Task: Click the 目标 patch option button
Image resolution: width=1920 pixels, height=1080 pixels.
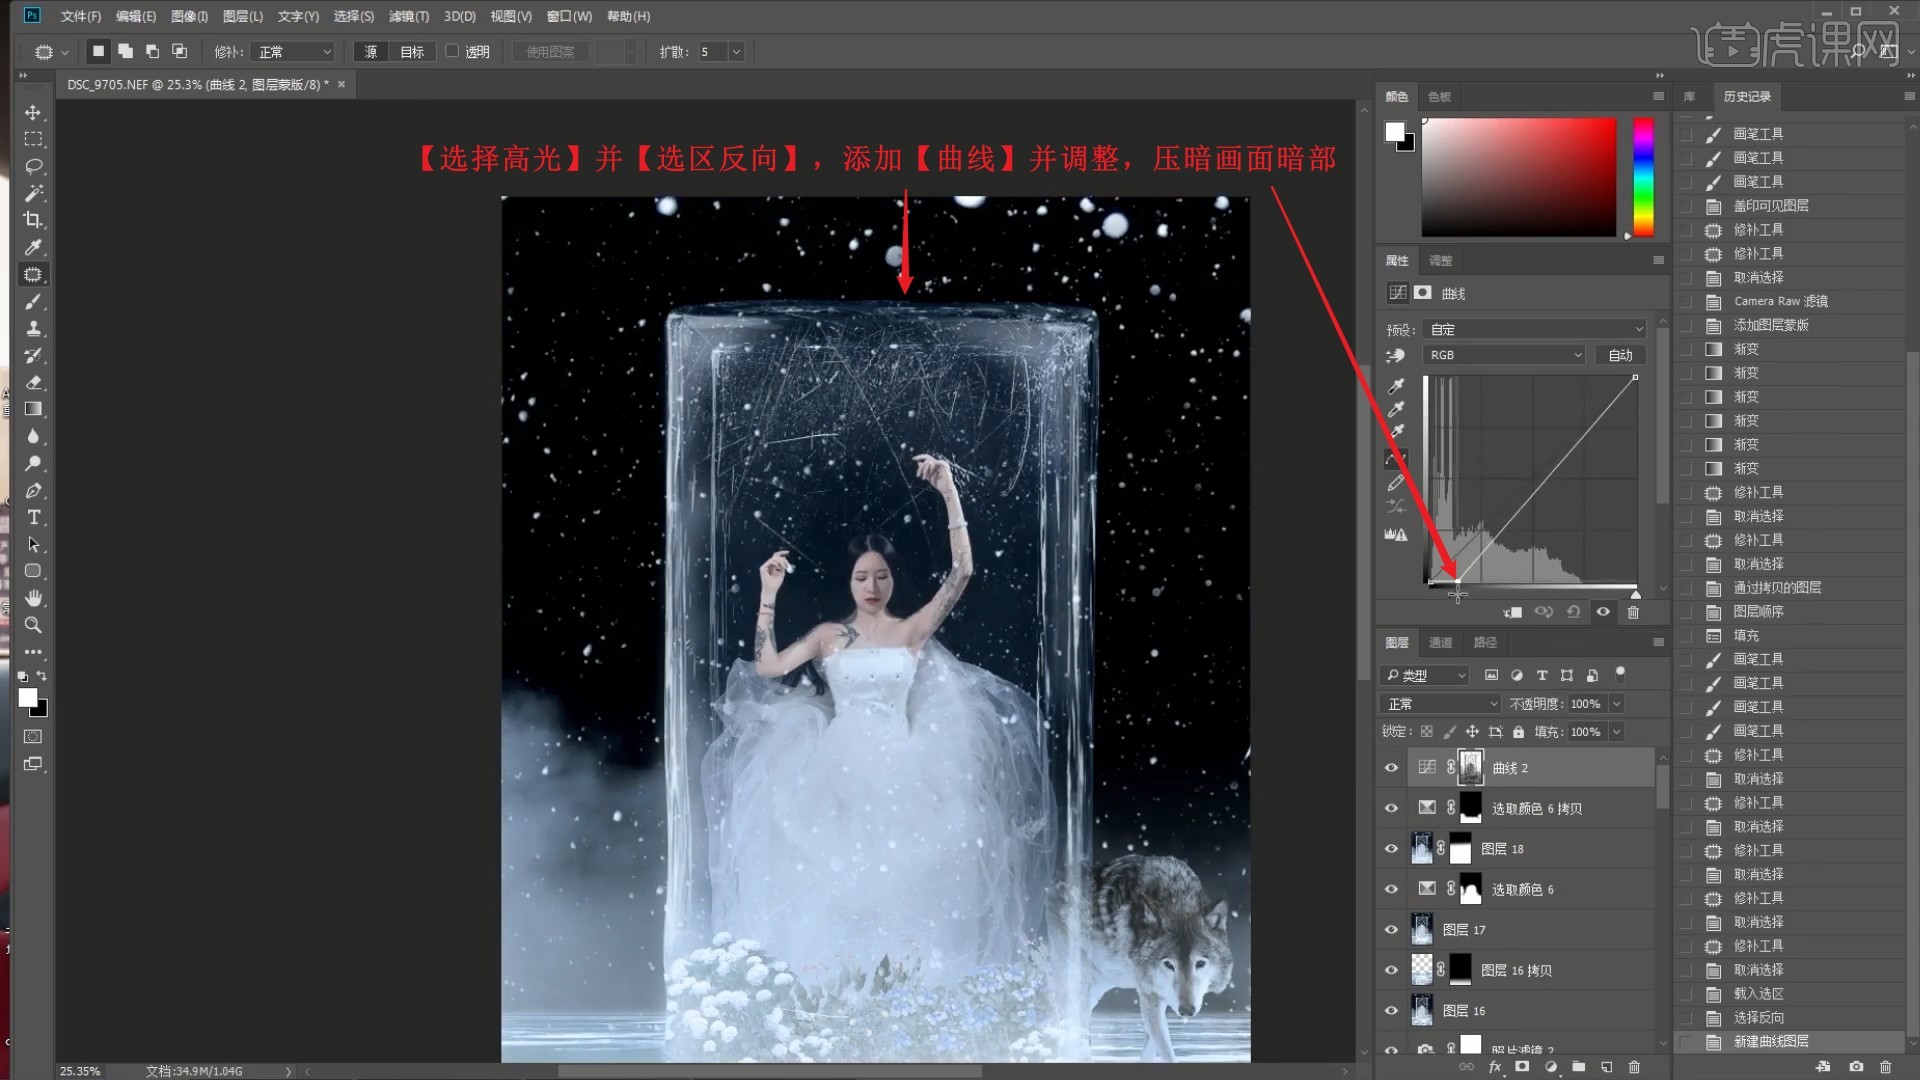Action: coord(412,52)
